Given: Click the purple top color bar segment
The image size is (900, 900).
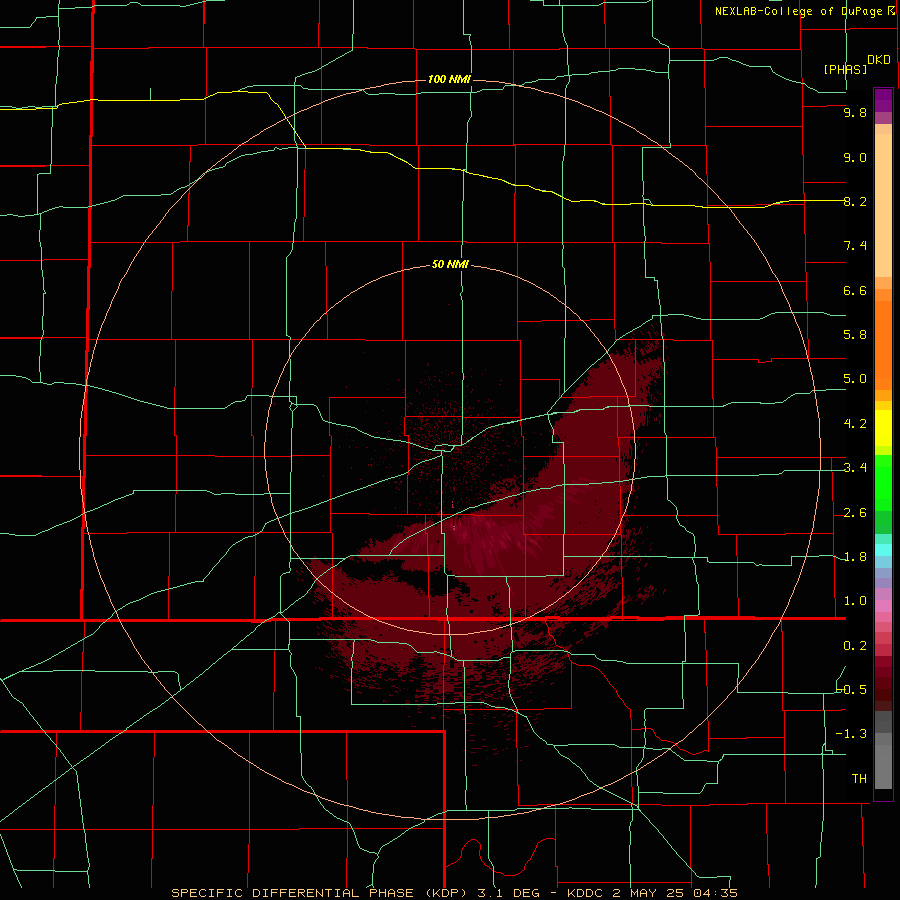Looking at the screenshot, I should point(883,100).
